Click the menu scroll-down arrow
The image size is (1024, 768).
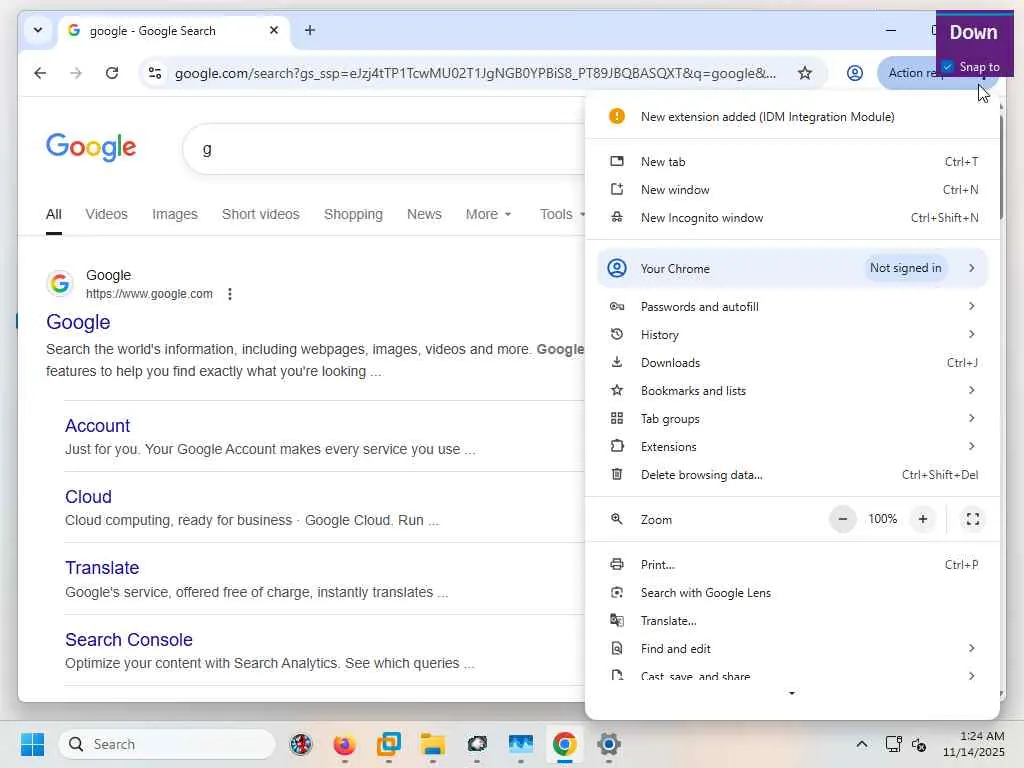(792, 693)
